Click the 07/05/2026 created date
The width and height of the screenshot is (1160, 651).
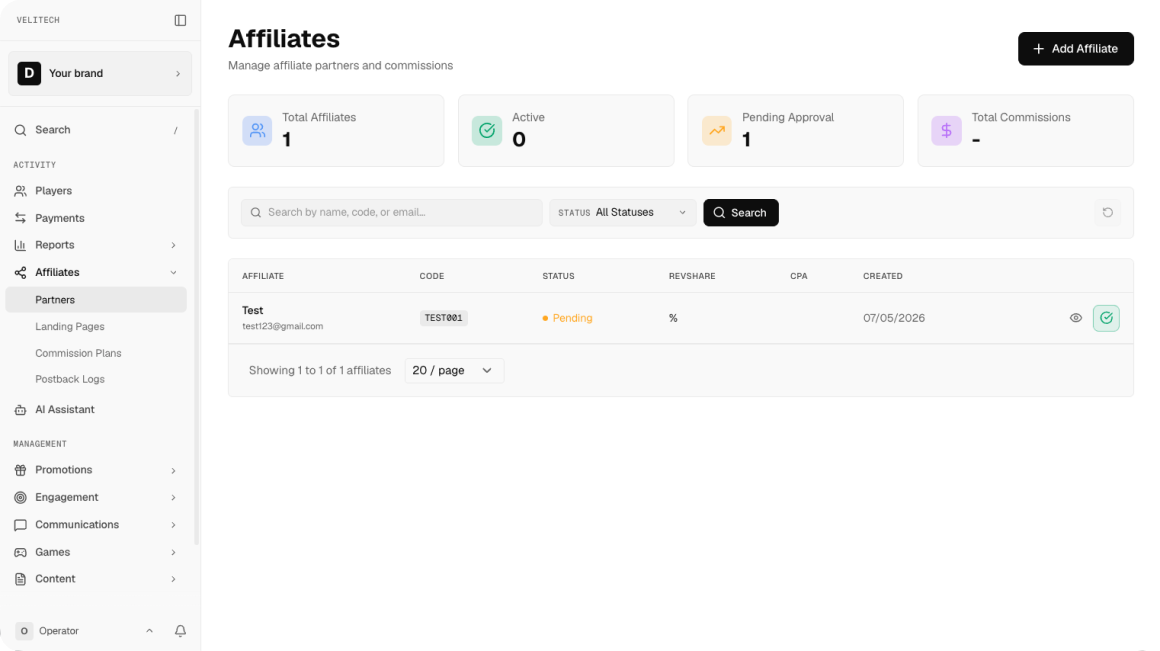pos(894,318)
